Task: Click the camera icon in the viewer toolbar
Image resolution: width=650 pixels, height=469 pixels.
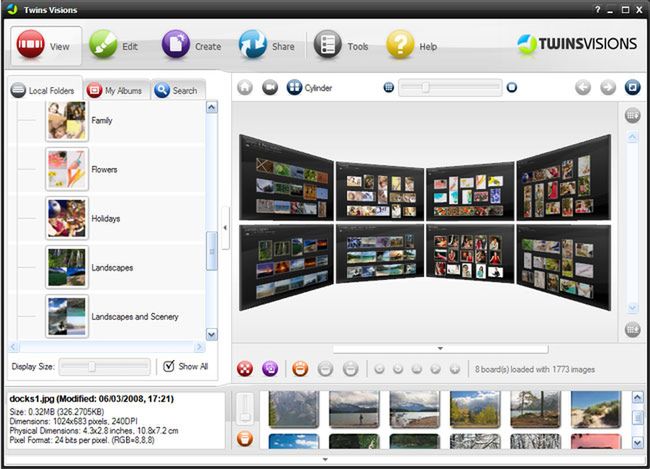Action: pos(270,87)
